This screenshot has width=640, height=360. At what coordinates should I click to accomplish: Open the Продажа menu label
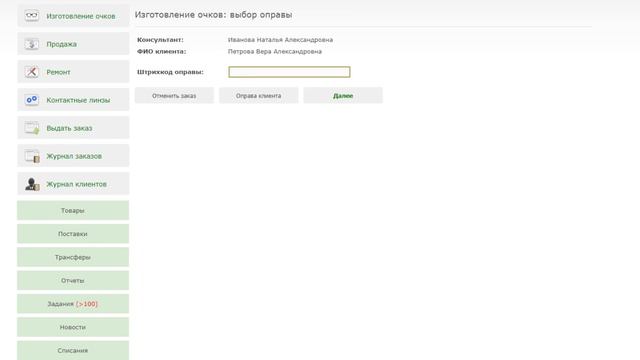click(61, 44)
